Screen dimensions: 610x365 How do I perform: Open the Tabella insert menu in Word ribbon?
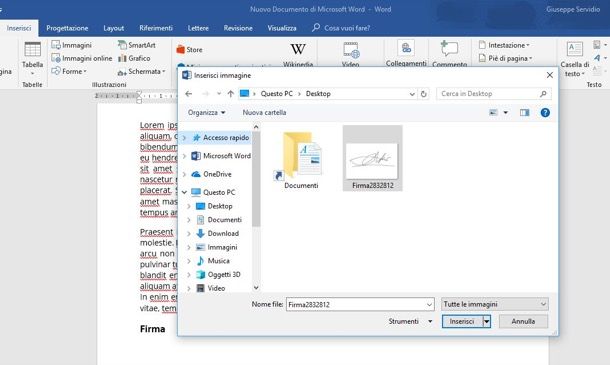(x=32, y=58)
